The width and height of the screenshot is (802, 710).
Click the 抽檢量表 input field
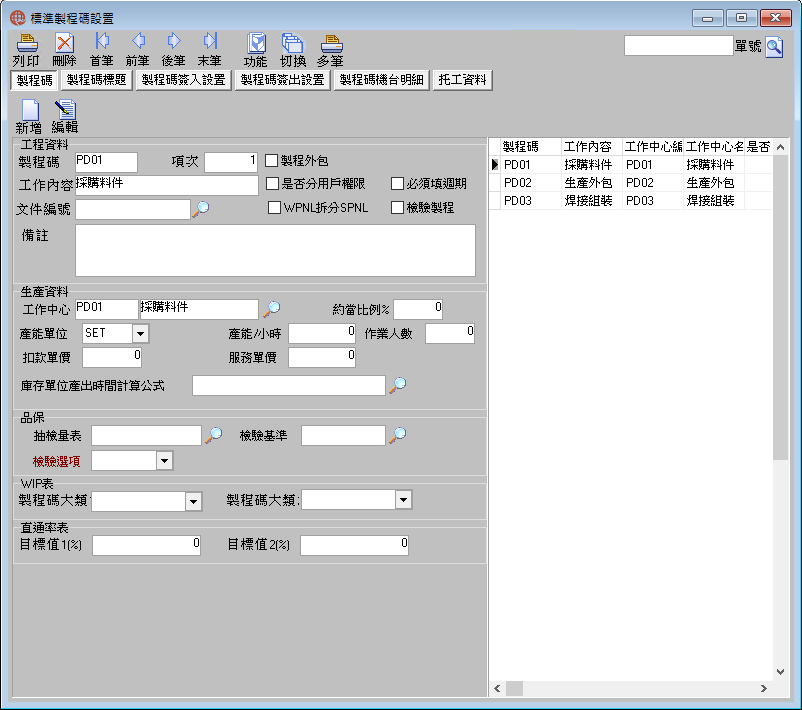click(146, 435)
